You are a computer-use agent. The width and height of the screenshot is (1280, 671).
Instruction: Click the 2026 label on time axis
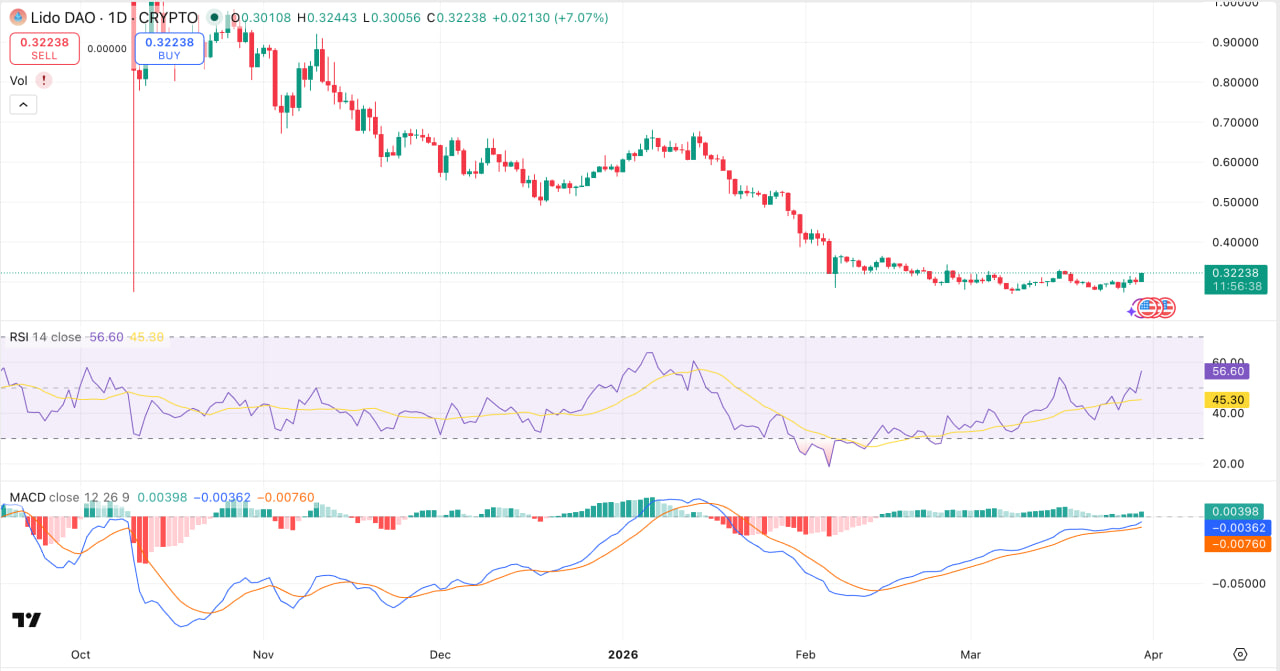[x=622, y=654]
